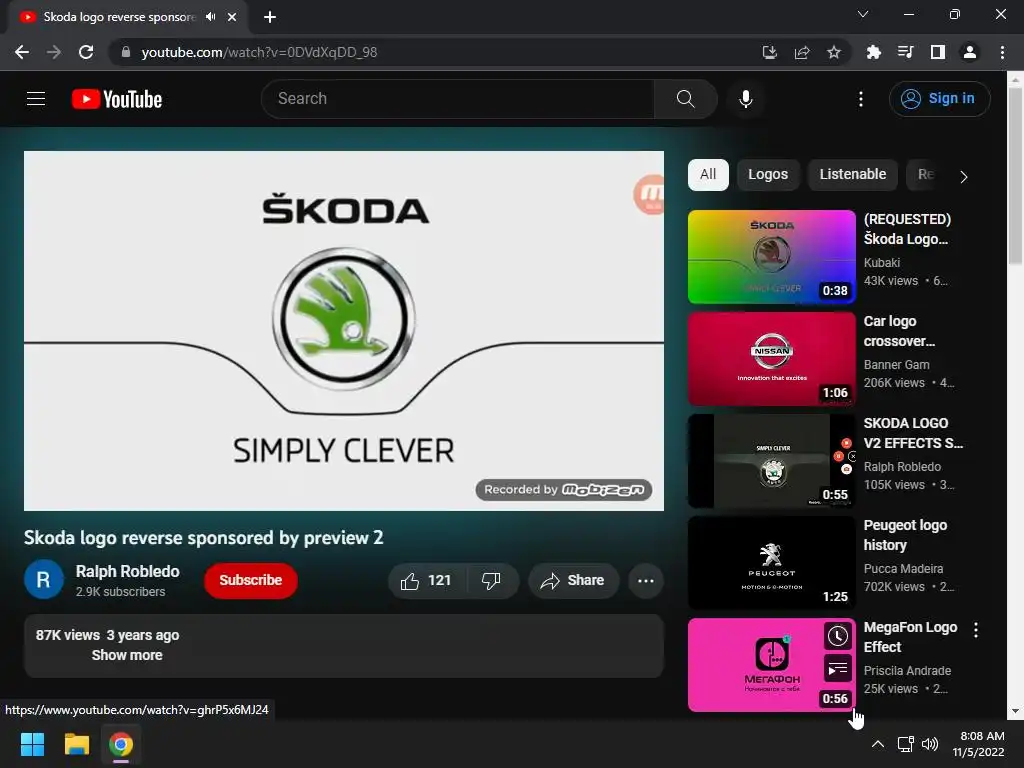Open the clock showing 8:08 AM
The image size is (1024, 768).
(979, 744)
